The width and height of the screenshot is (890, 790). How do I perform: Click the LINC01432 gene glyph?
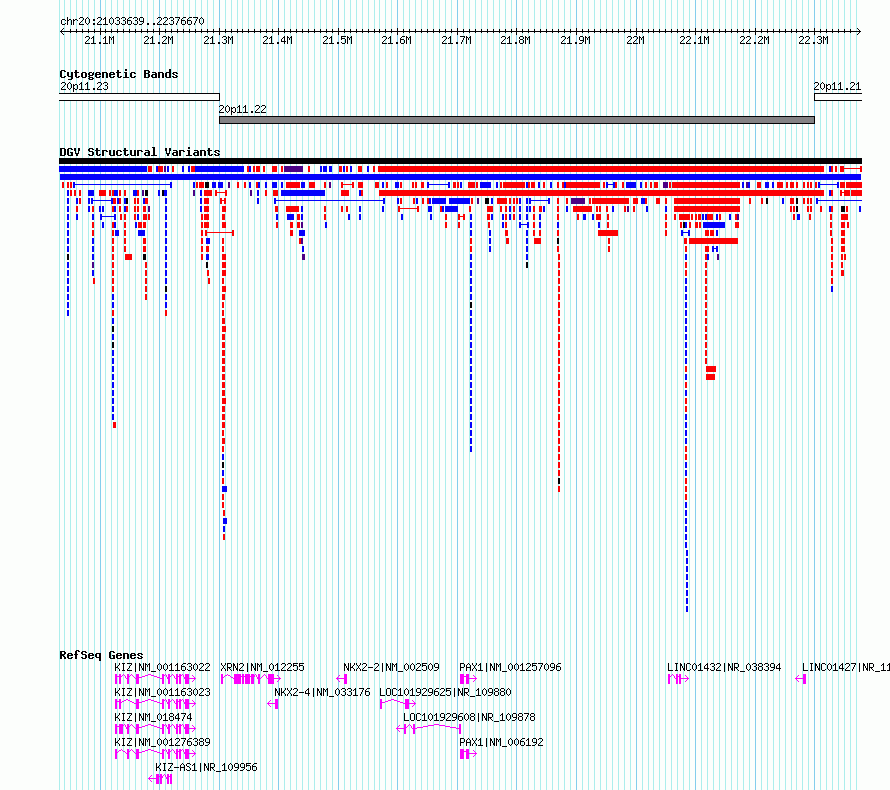(678, 679)
